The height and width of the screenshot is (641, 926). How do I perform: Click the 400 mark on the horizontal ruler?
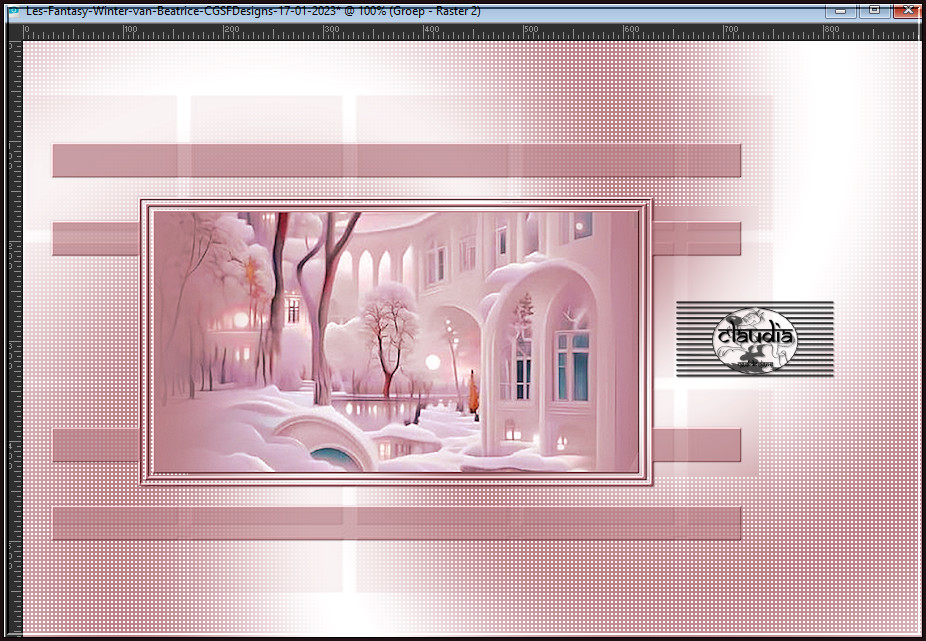tap(432, 30)
